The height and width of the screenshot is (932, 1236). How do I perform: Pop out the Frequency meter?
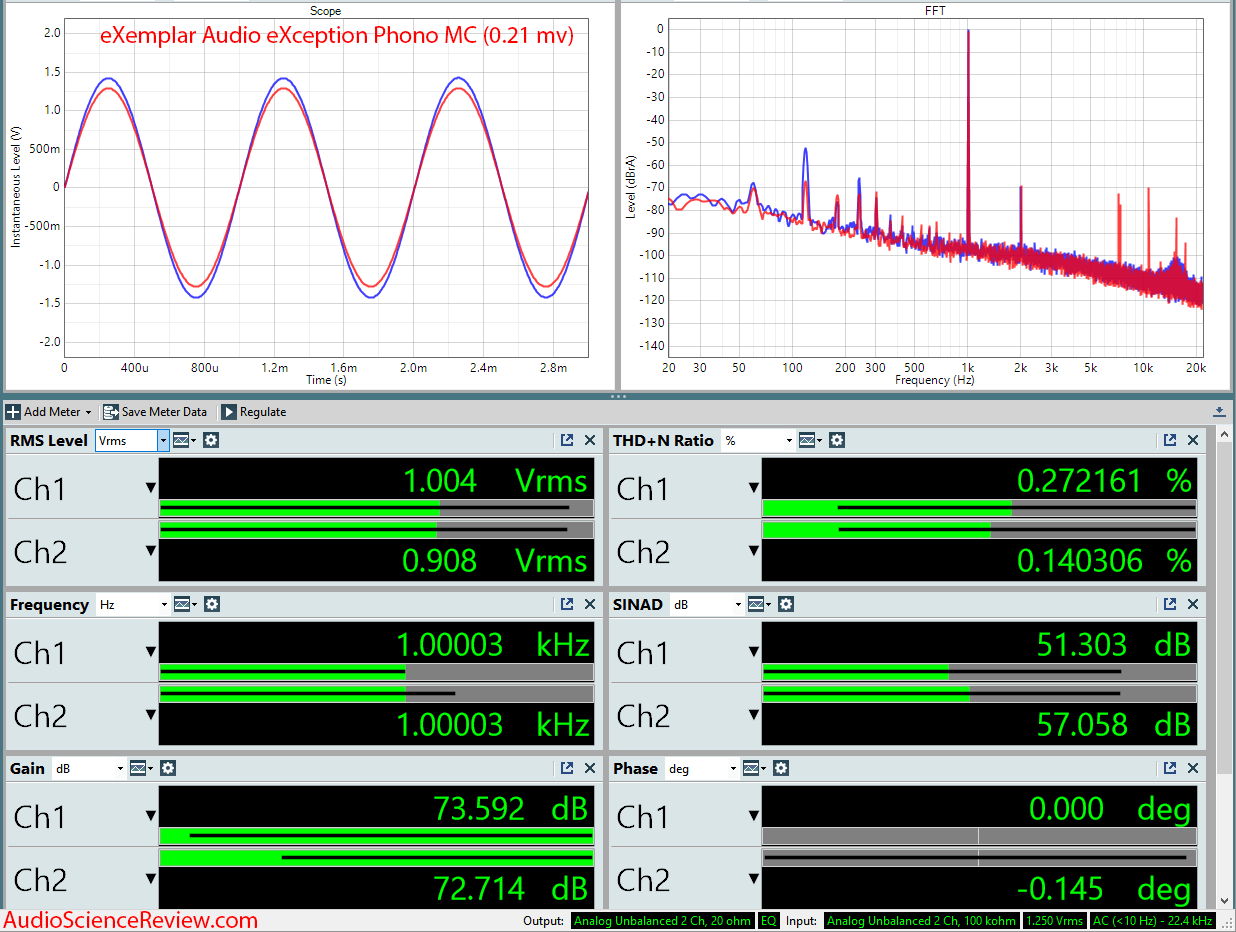point(567,604)
